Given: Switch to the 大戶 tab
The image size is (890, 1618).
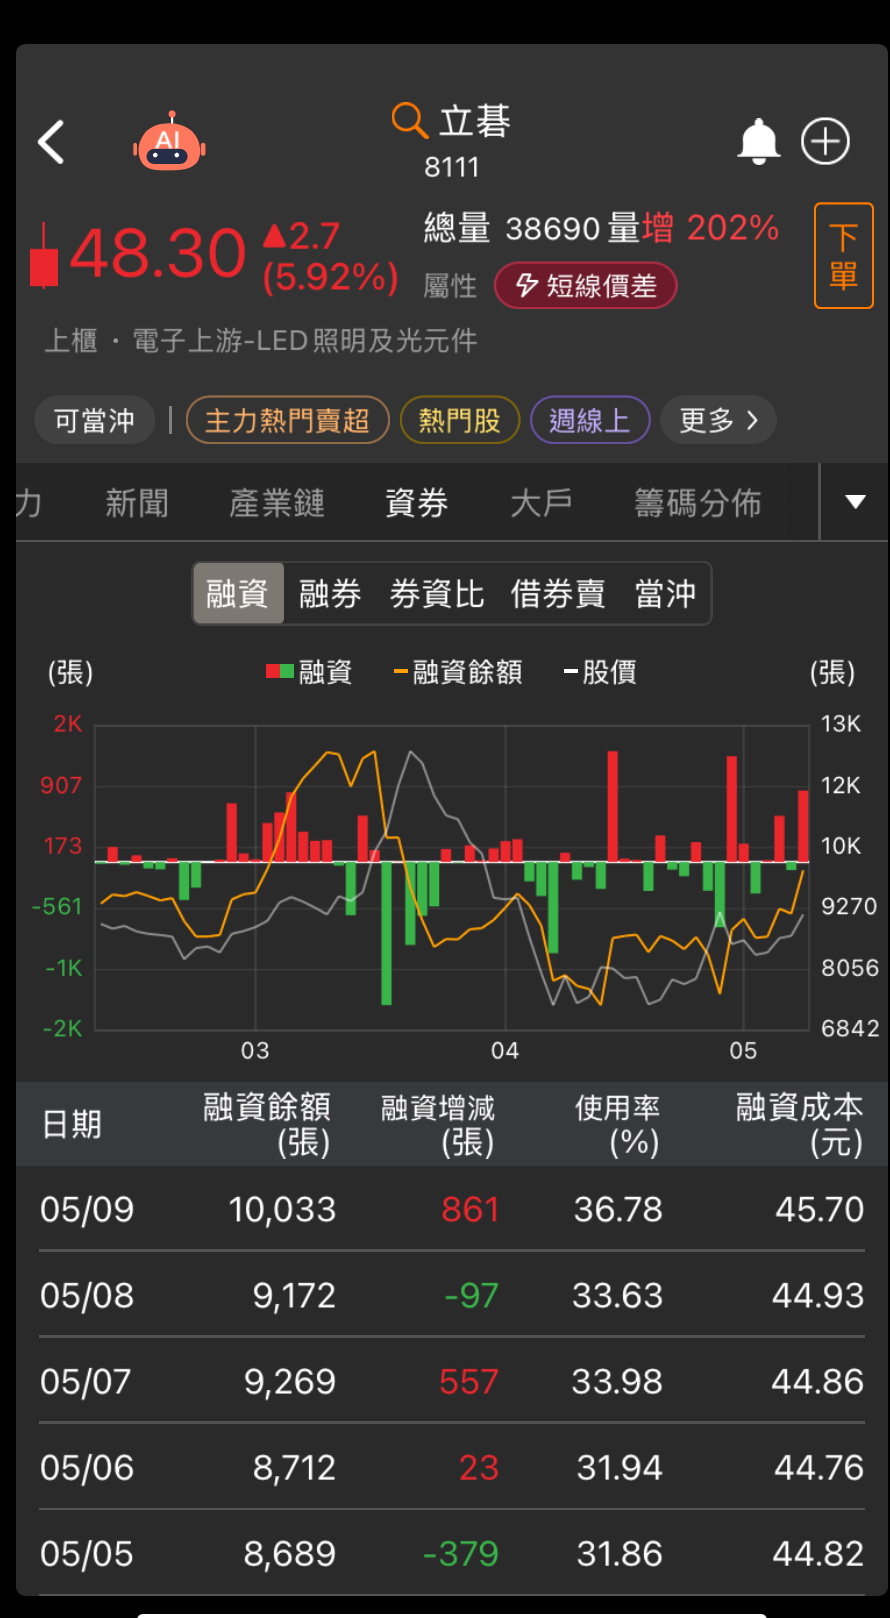Looking at the screenshot, I should 541,502.
